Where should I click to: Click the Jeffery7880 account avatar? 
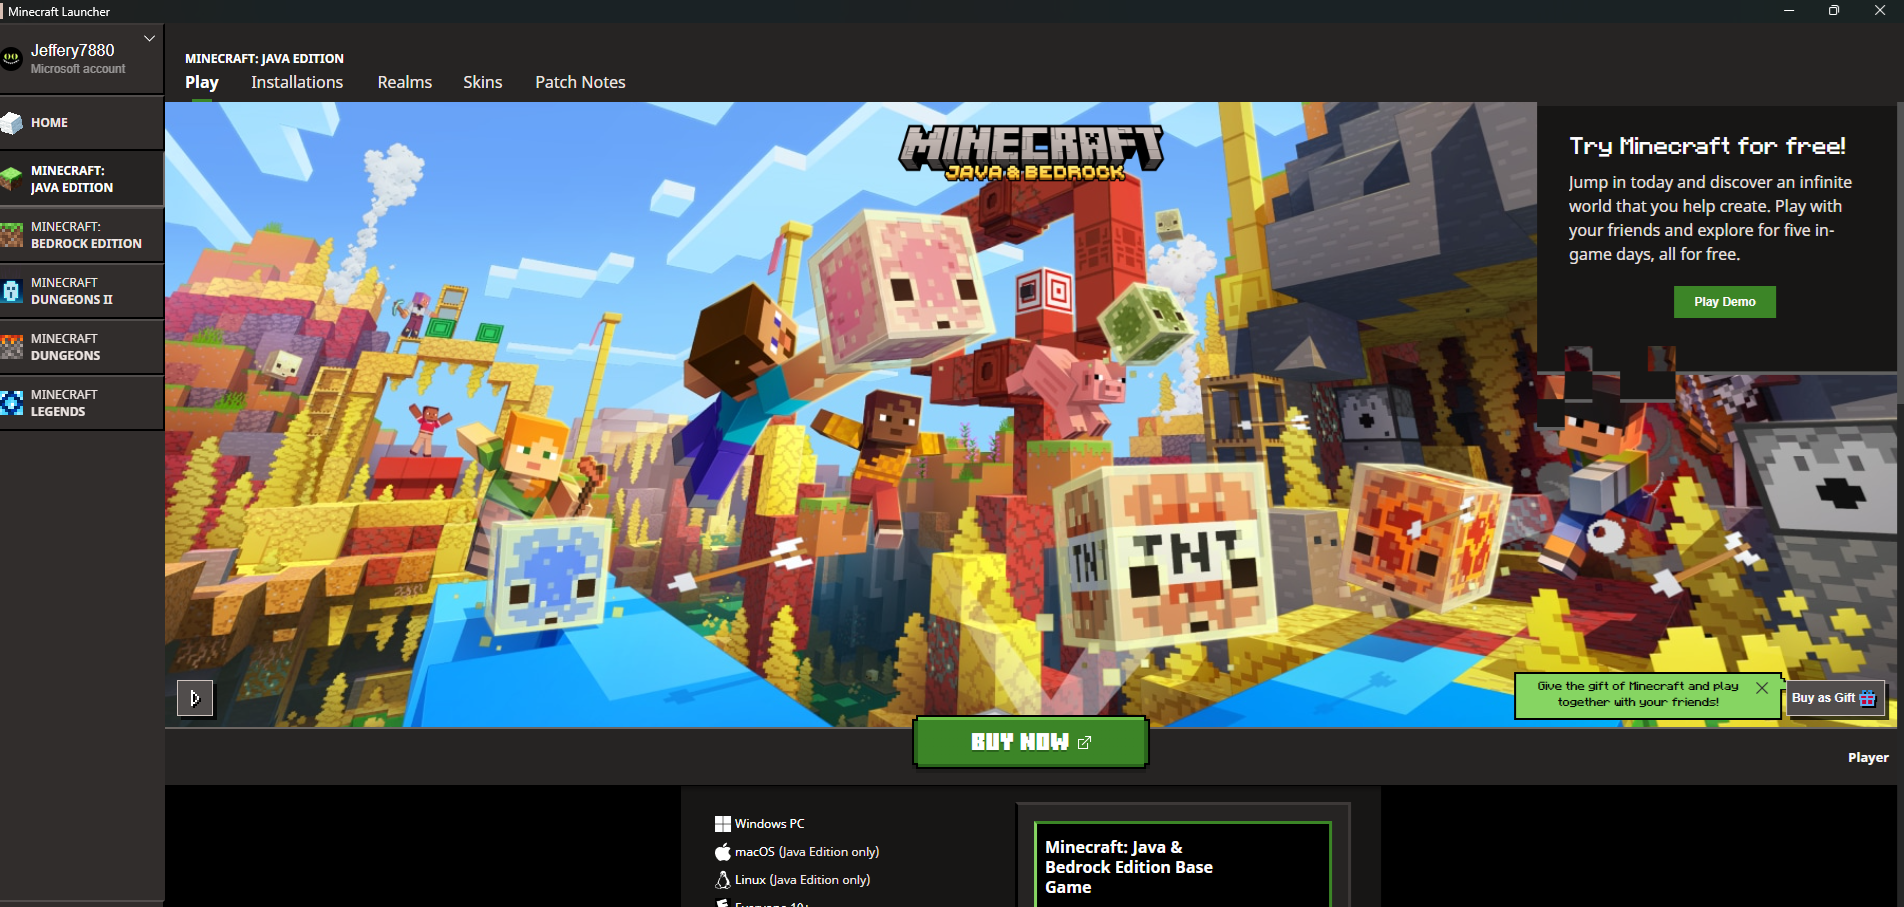[12, 59]
